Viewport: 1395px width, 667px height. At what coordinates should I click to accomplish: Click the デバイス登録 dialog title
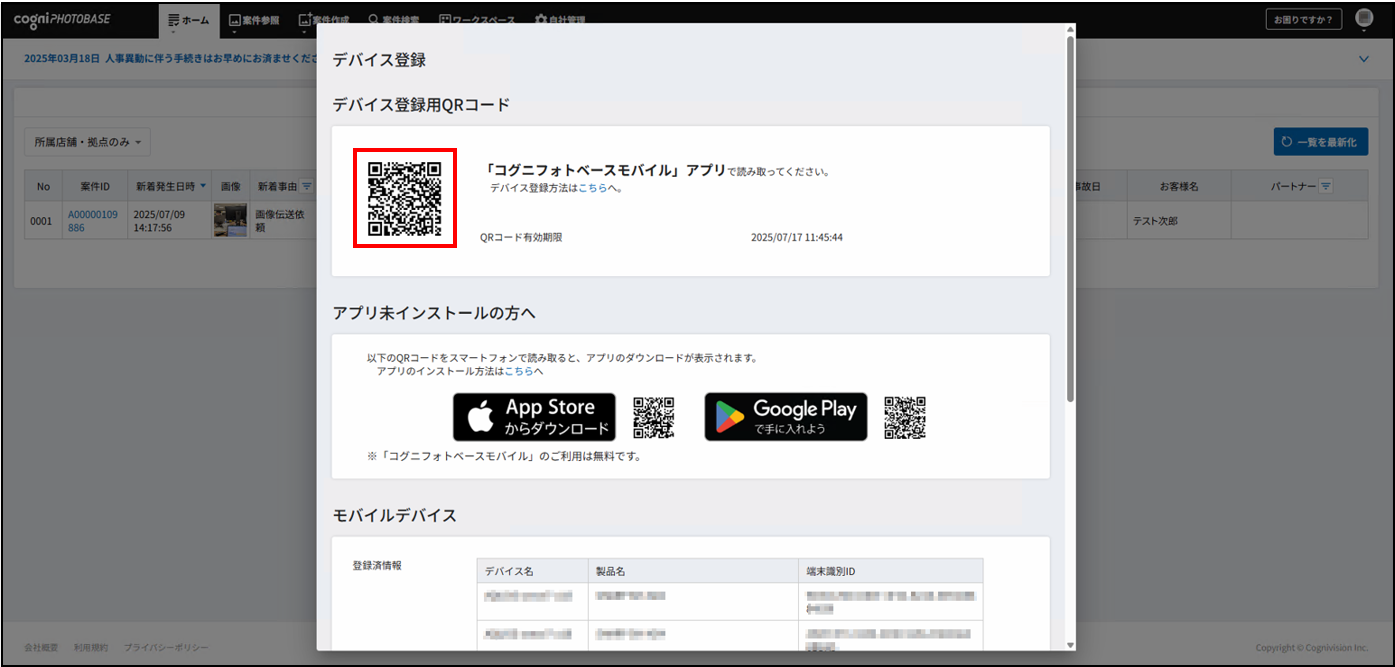point(379,60)
